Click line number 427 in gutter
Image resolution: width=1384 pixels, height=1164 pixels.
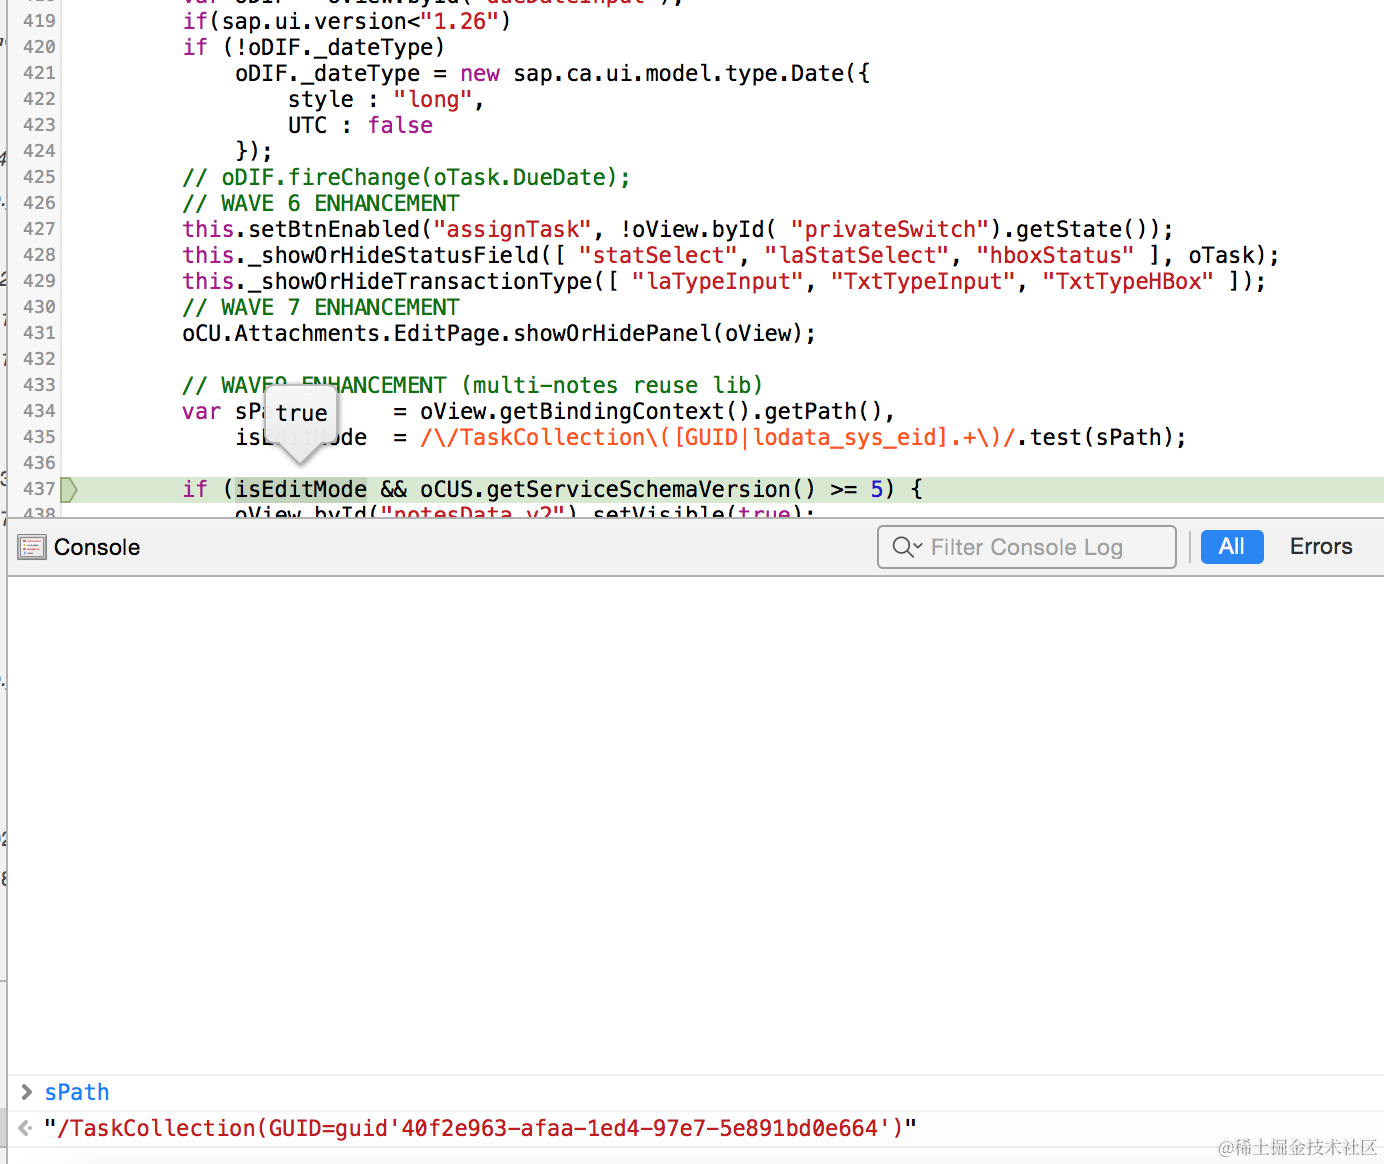[39, 229]
